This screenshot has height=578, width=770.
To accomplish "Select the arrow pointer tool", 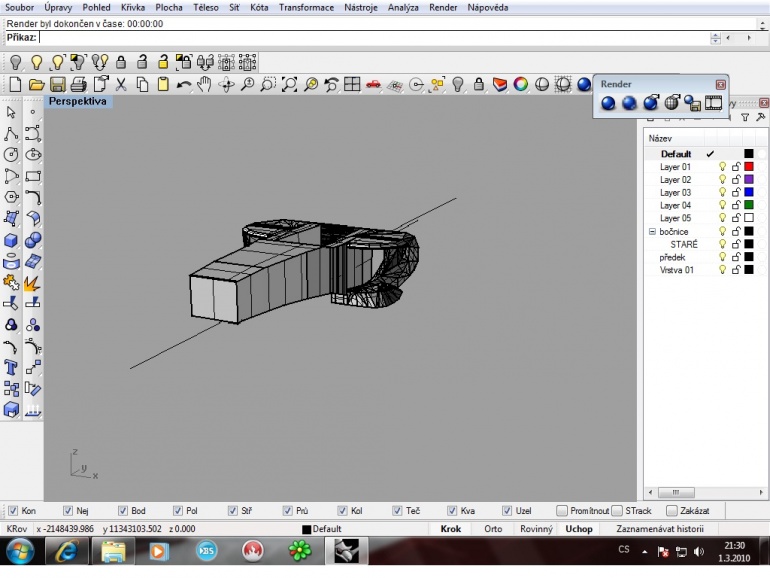I will [11, 112].
